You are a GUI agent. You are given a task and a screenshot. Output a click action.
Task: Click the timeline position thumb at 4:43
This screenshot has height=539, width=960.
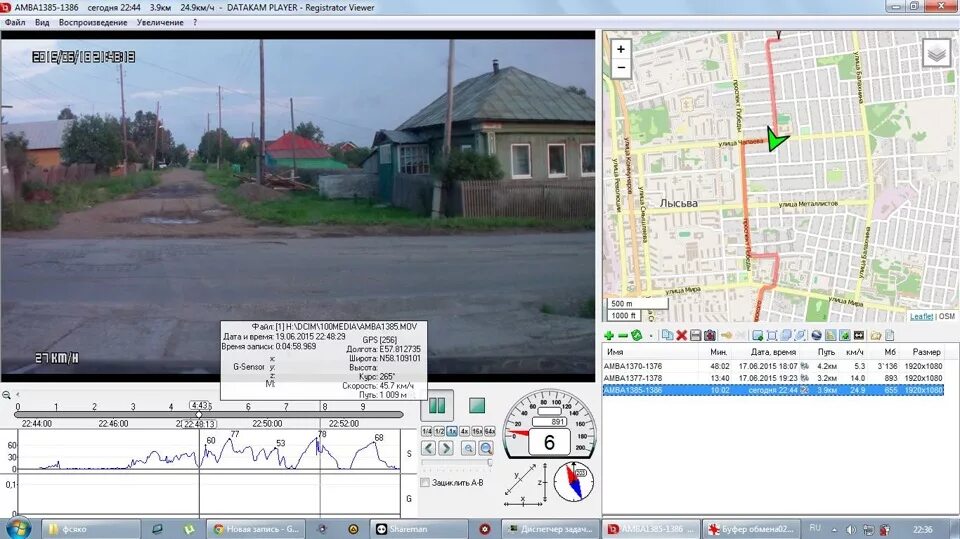coord(199,415)
